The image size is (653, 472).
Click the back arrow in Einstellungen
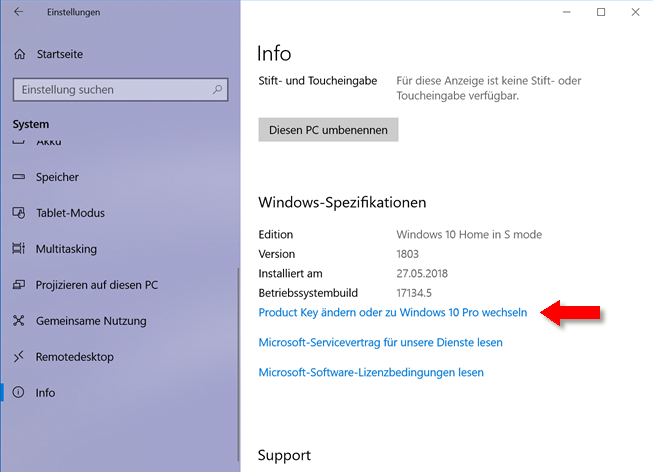tap(18, 12)
